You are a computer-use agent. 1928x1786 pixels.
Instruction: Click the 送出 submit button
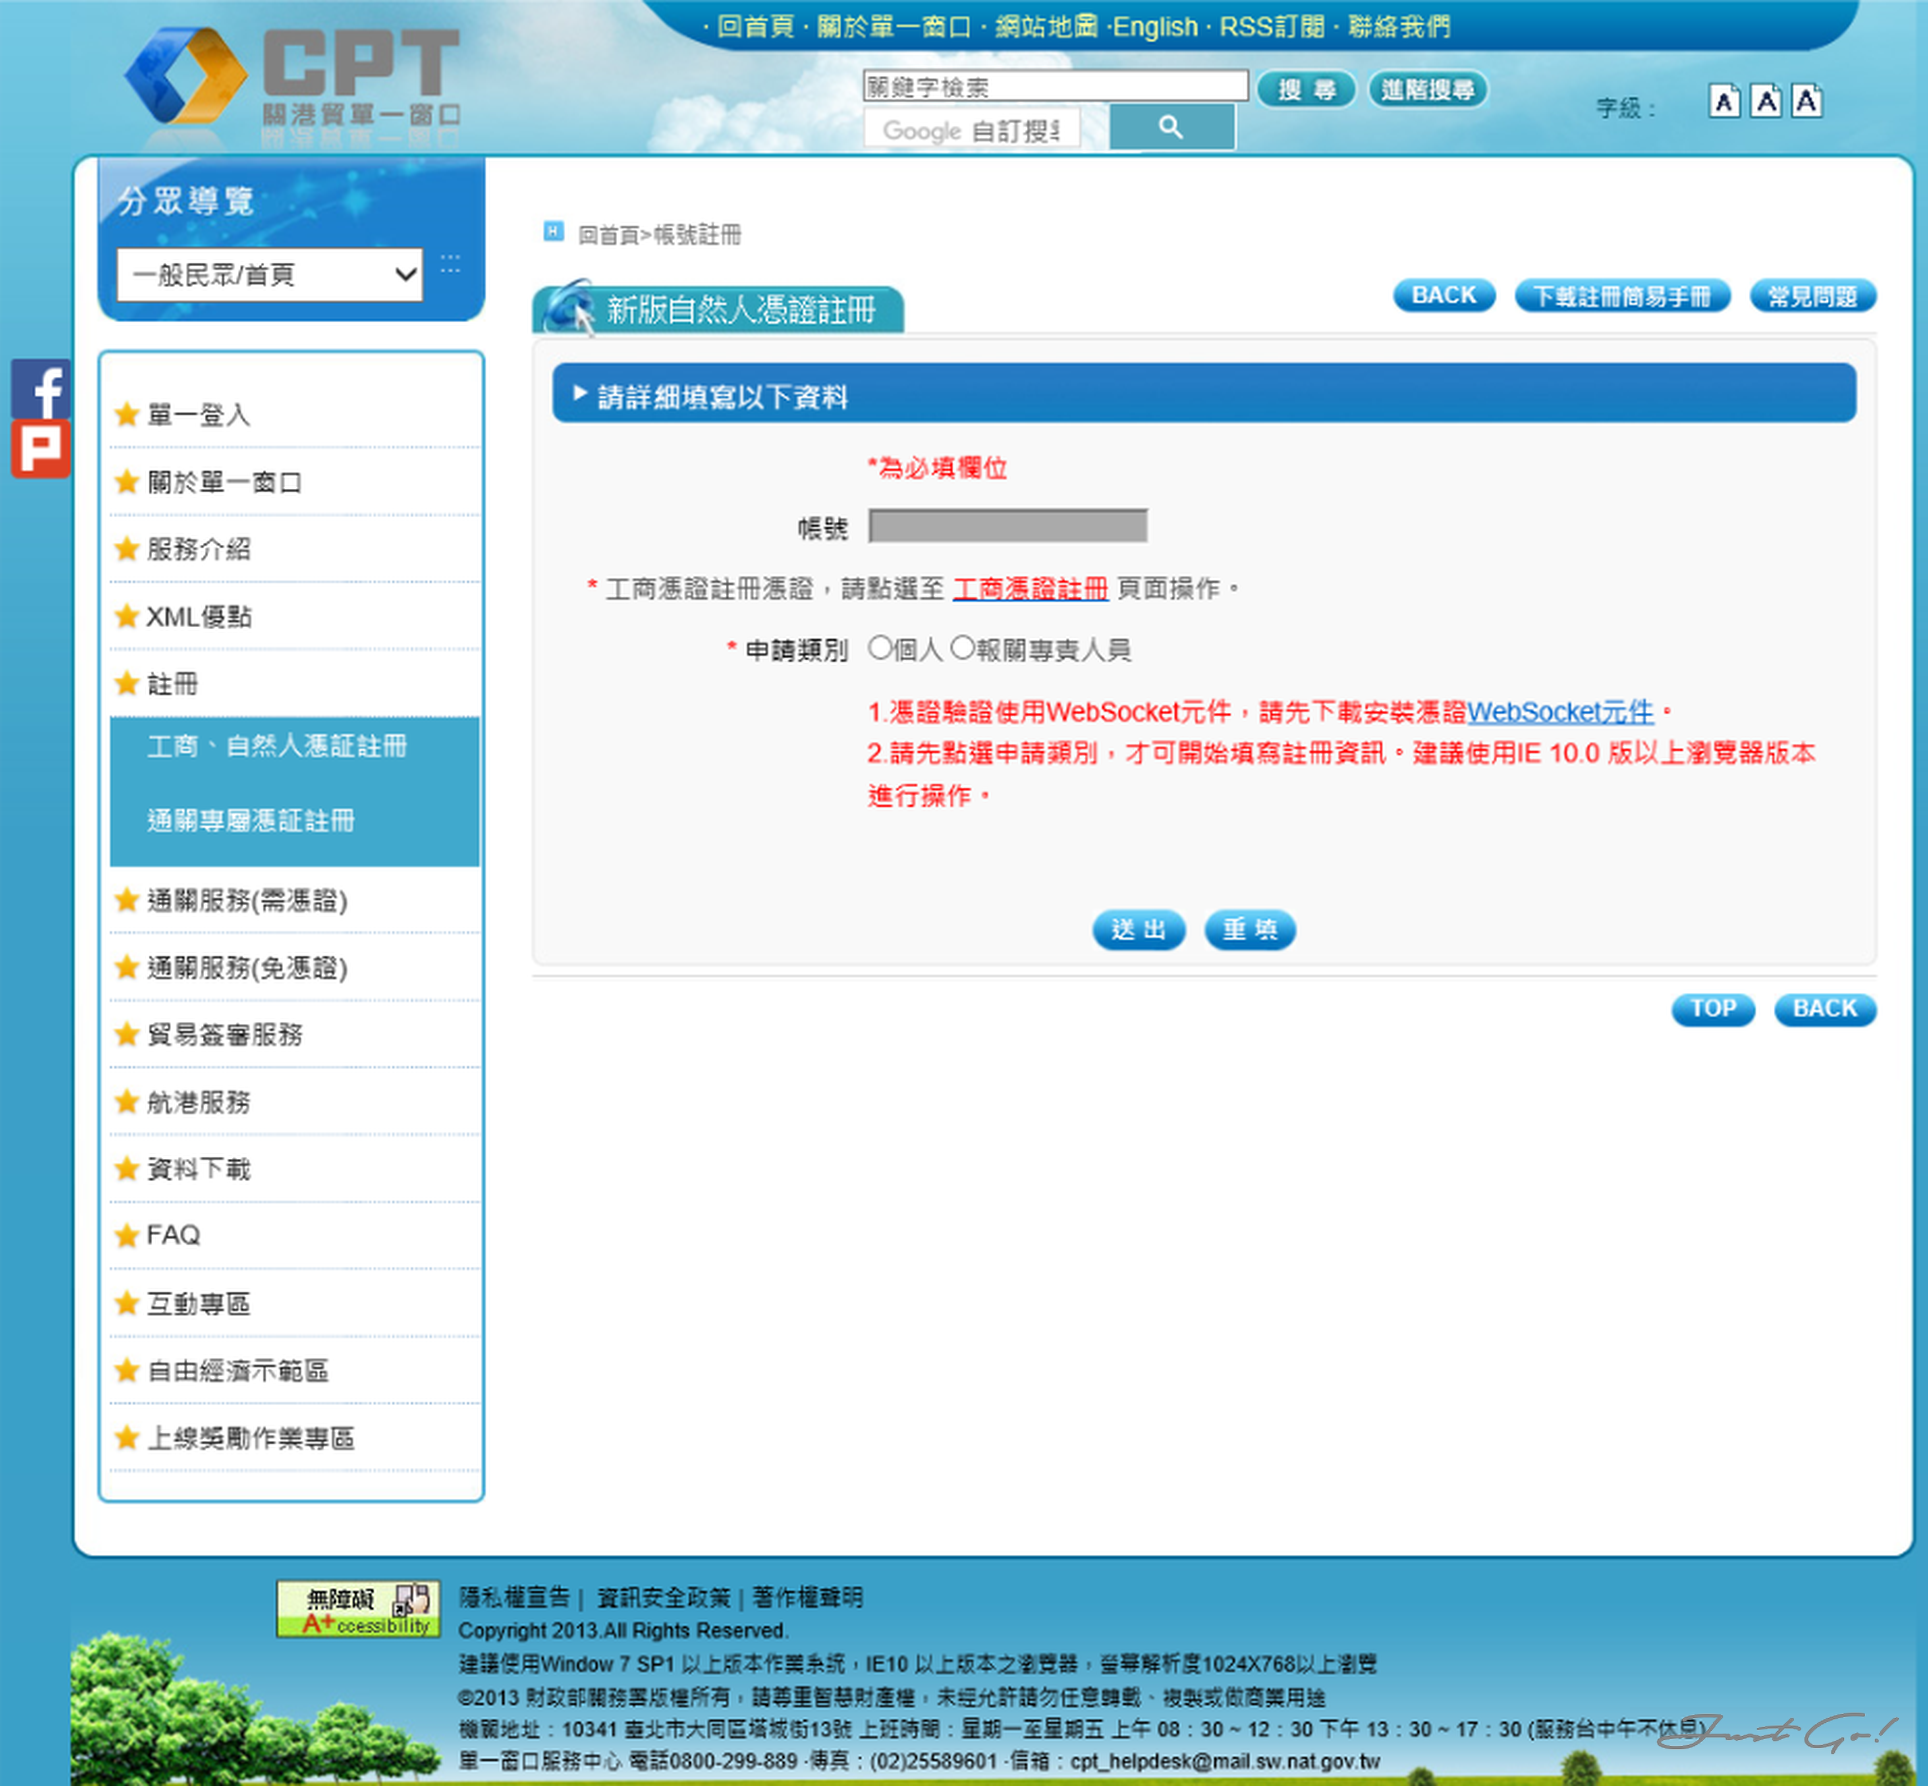coord(1138,930)
